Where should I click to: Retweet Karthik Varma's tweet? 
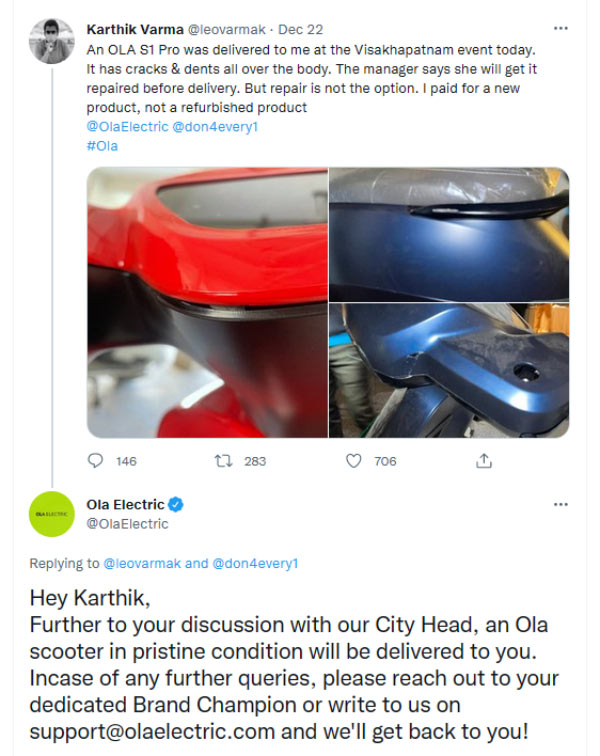click(x=225, y=461)
